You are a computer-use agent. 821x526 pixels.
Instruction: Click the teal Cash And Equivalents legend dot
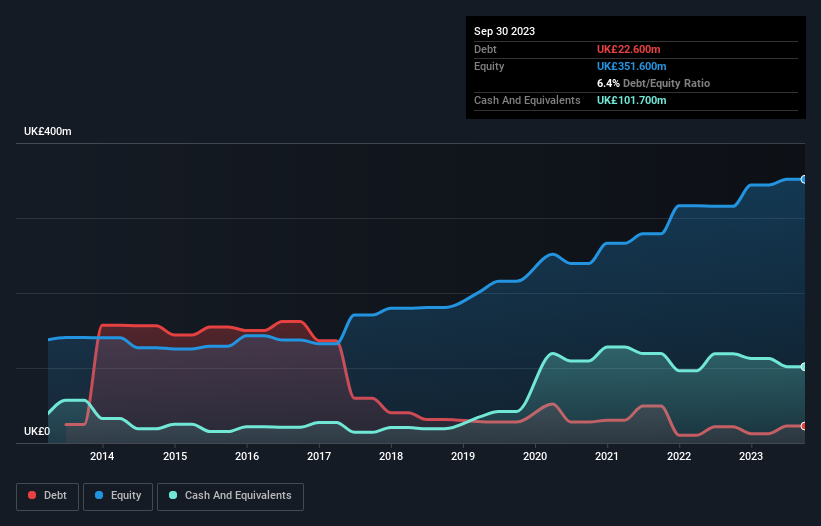(173, 495)
